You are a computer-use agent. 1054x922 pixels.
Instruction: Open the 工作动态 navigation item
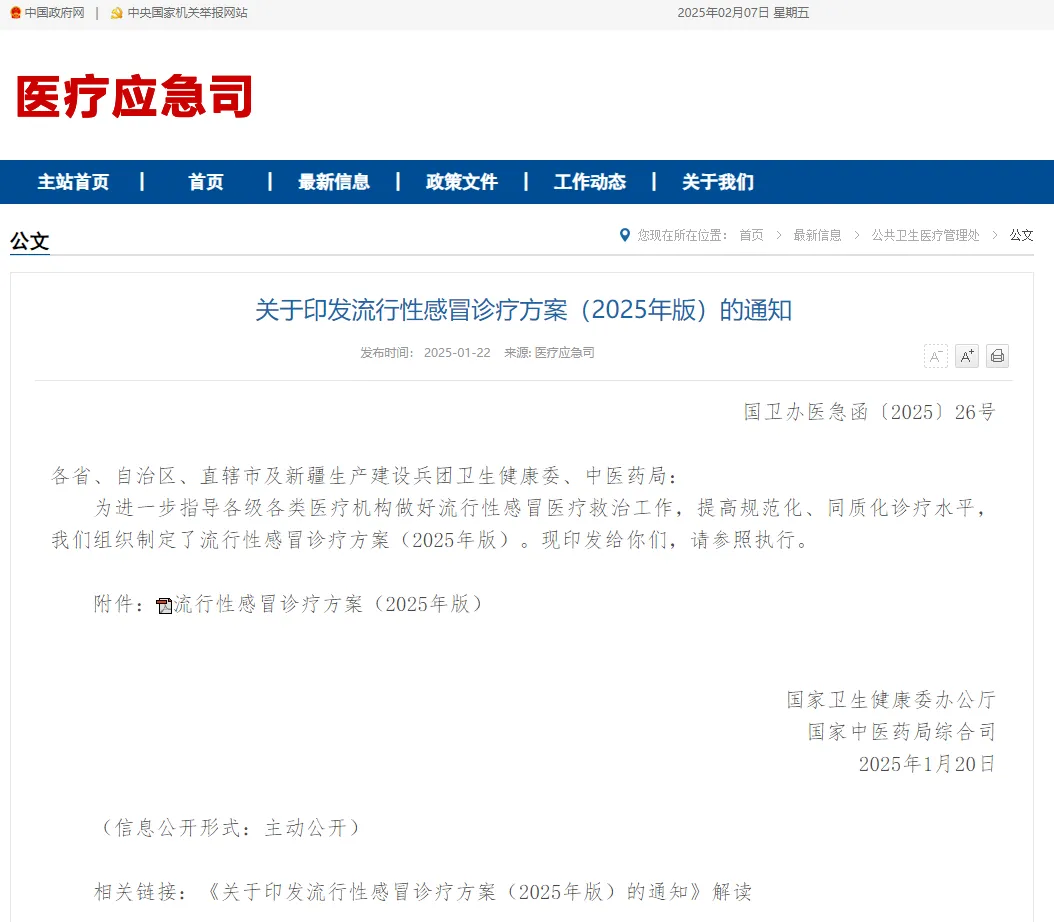(x=590, y=182)
